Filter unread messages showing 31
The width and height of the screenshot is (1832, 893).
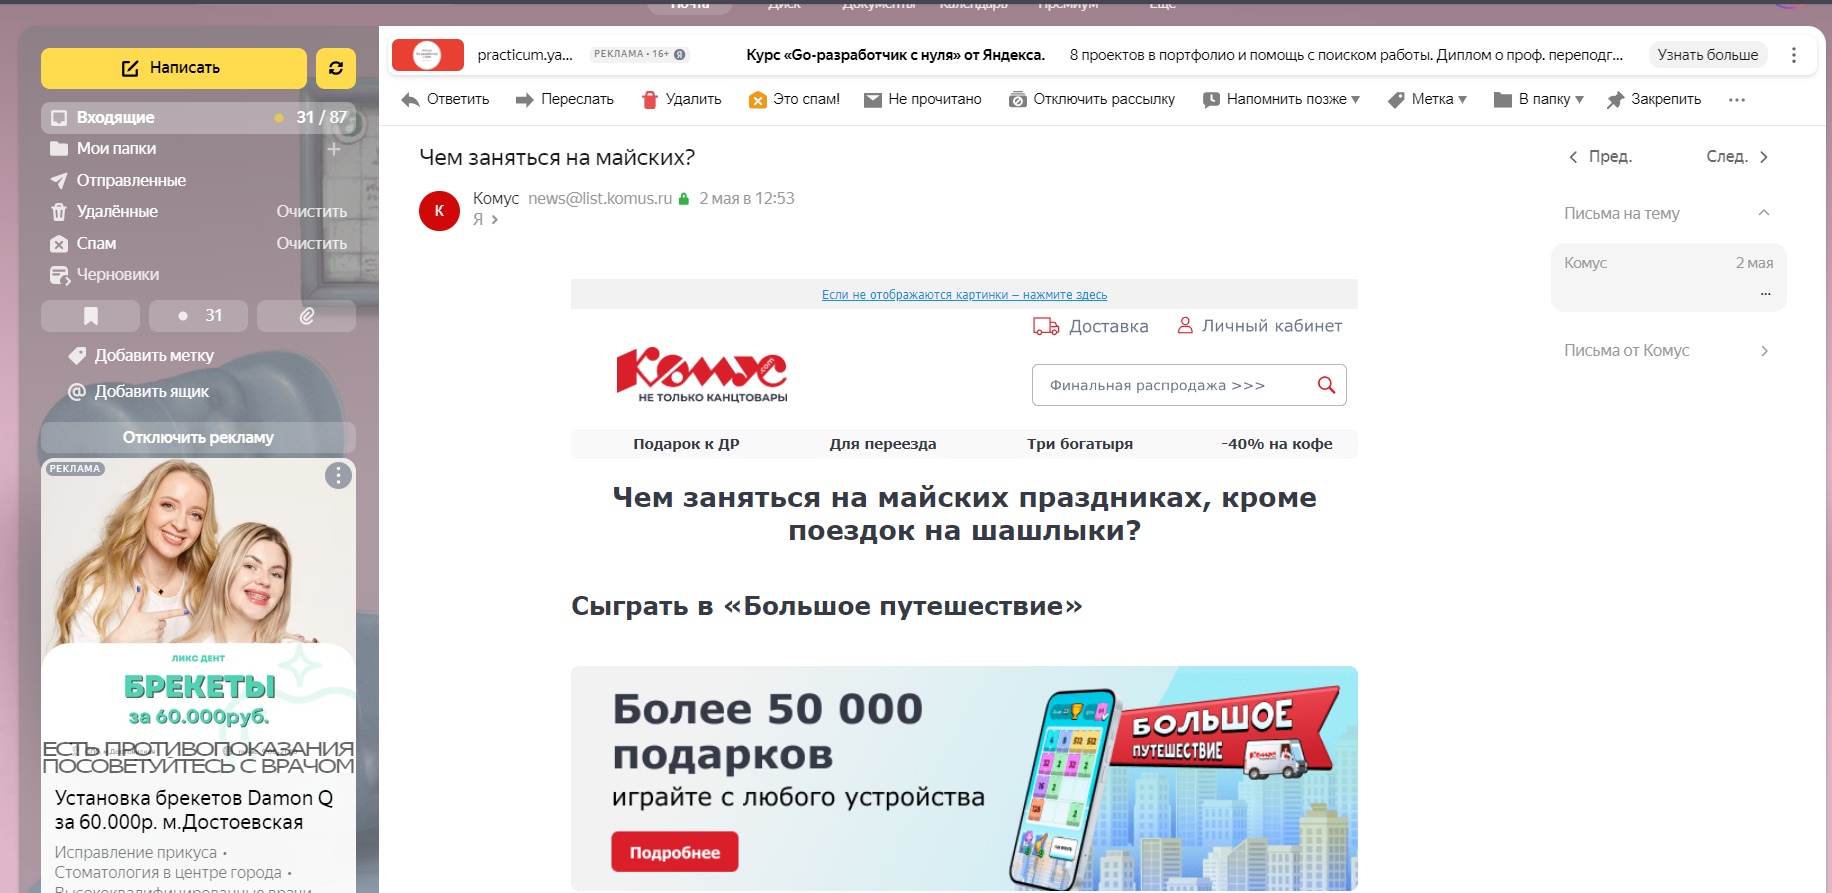pos(198,316)
